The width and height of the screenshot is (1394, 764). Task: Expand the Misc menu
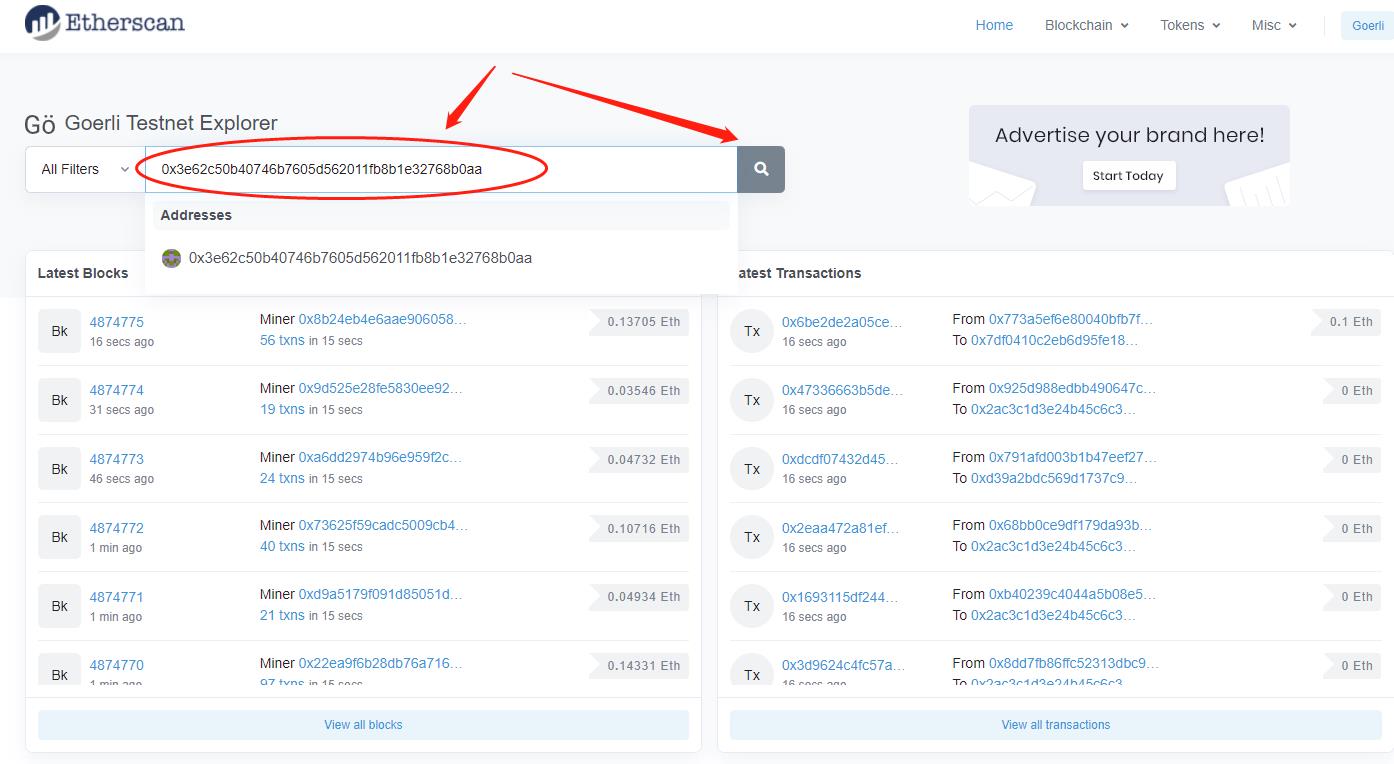click(x=1274, y=25)
